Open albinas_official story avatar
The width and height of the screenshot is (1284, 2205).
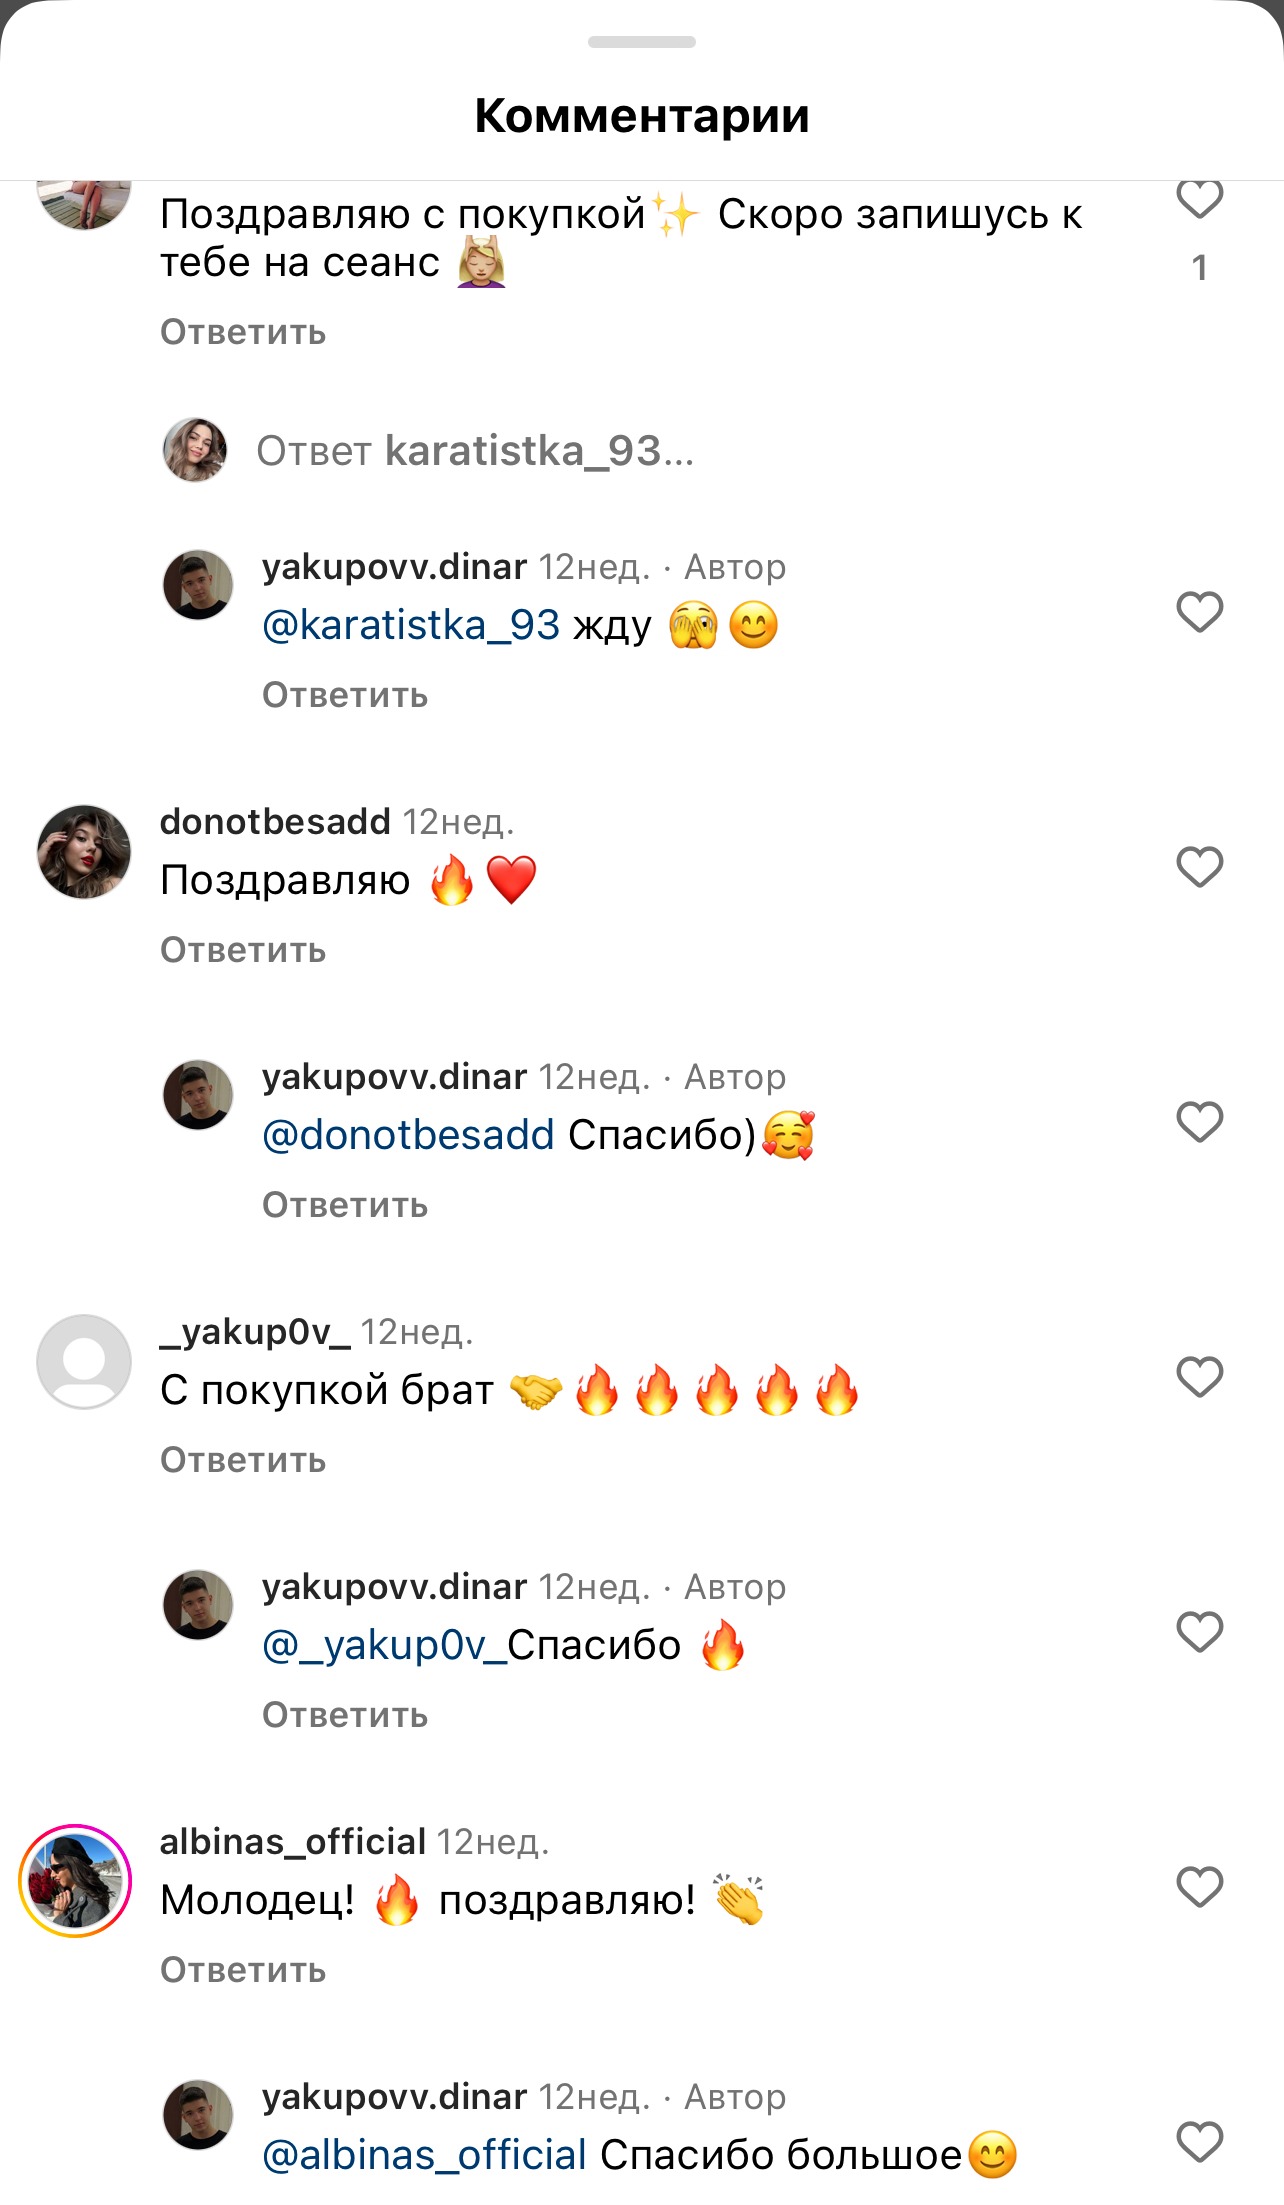76,1881
